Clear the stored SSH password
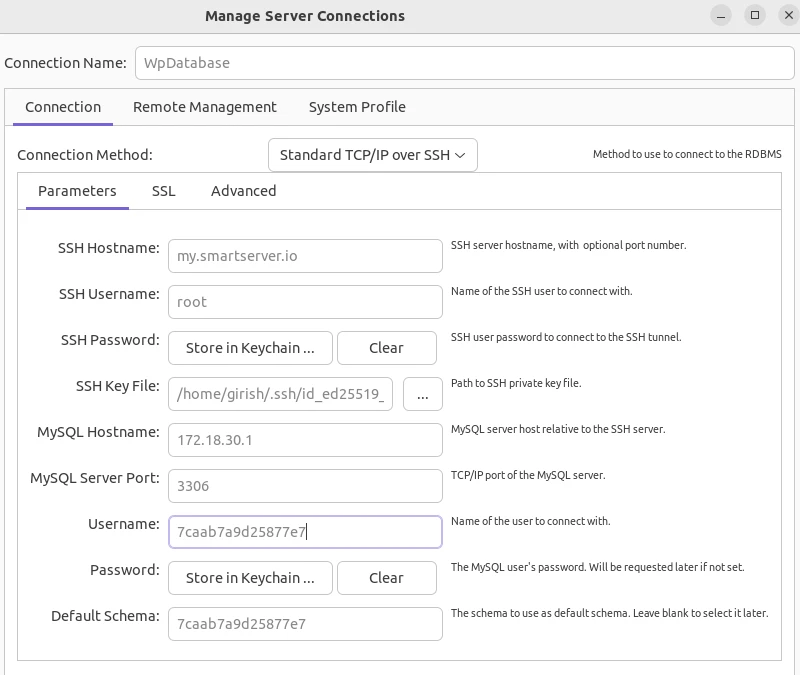 pos(387,348)
